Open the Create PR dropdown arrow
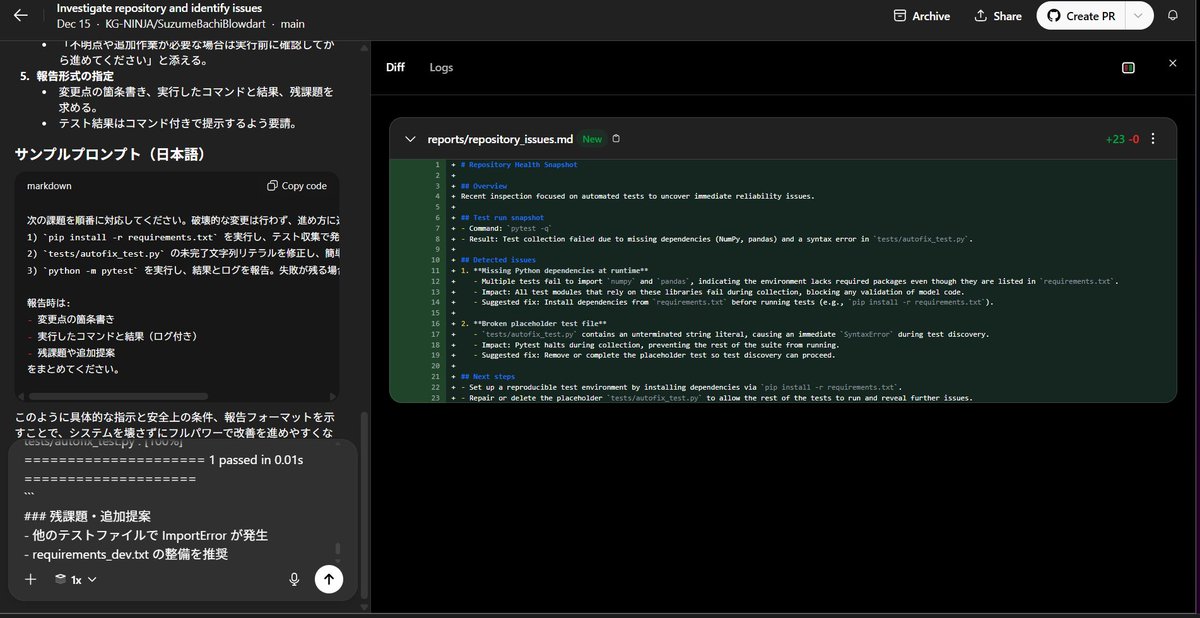Screen dimensions: 1200x618 click(1139, 16)
